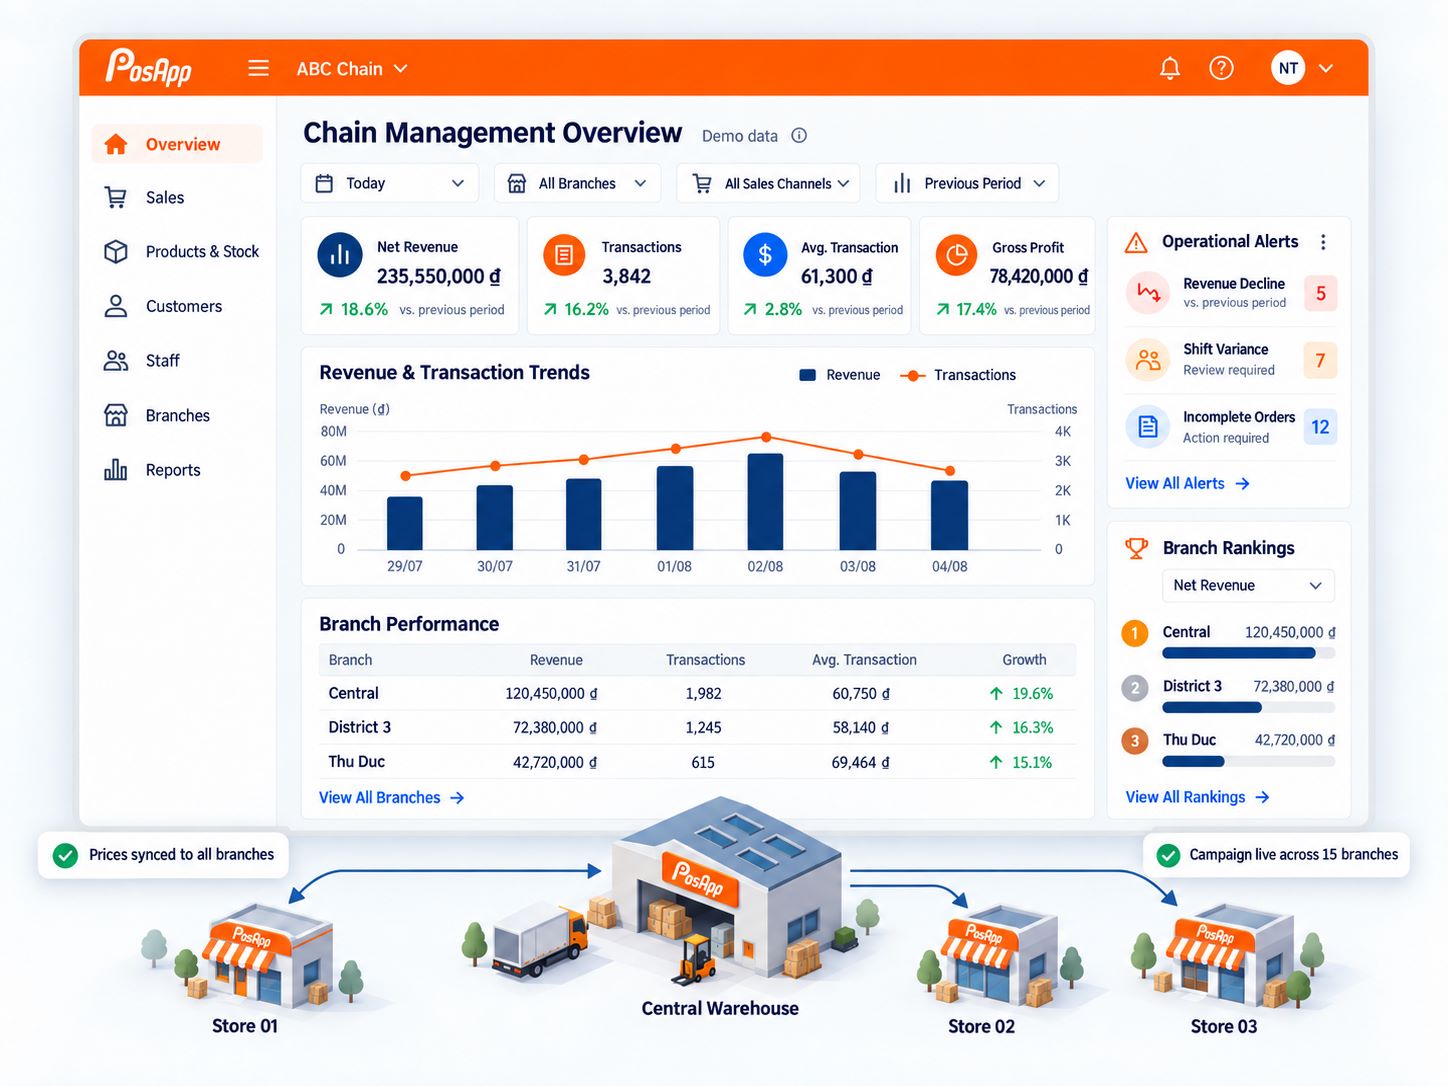
Task: Open the All Sales Channels dropdown
Action: point(768,183)
